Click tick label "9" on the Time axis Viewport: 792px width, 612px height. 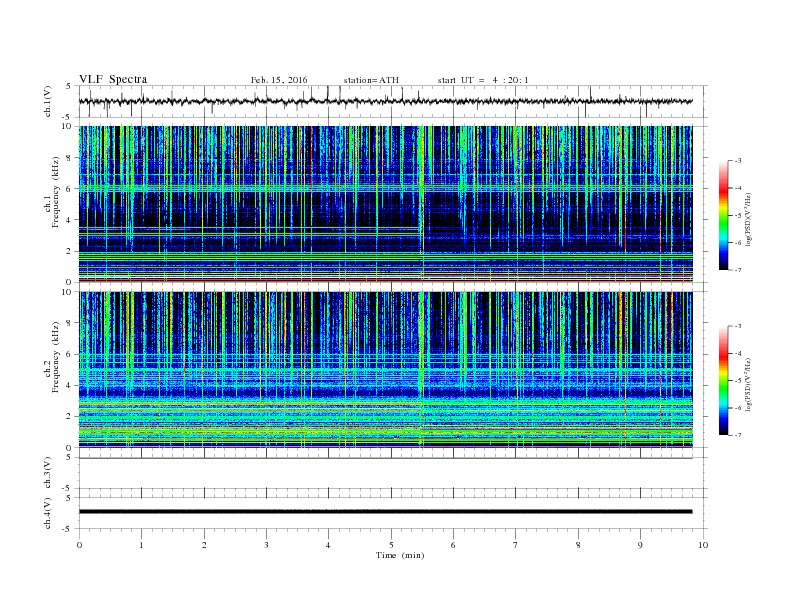(640, 545)
